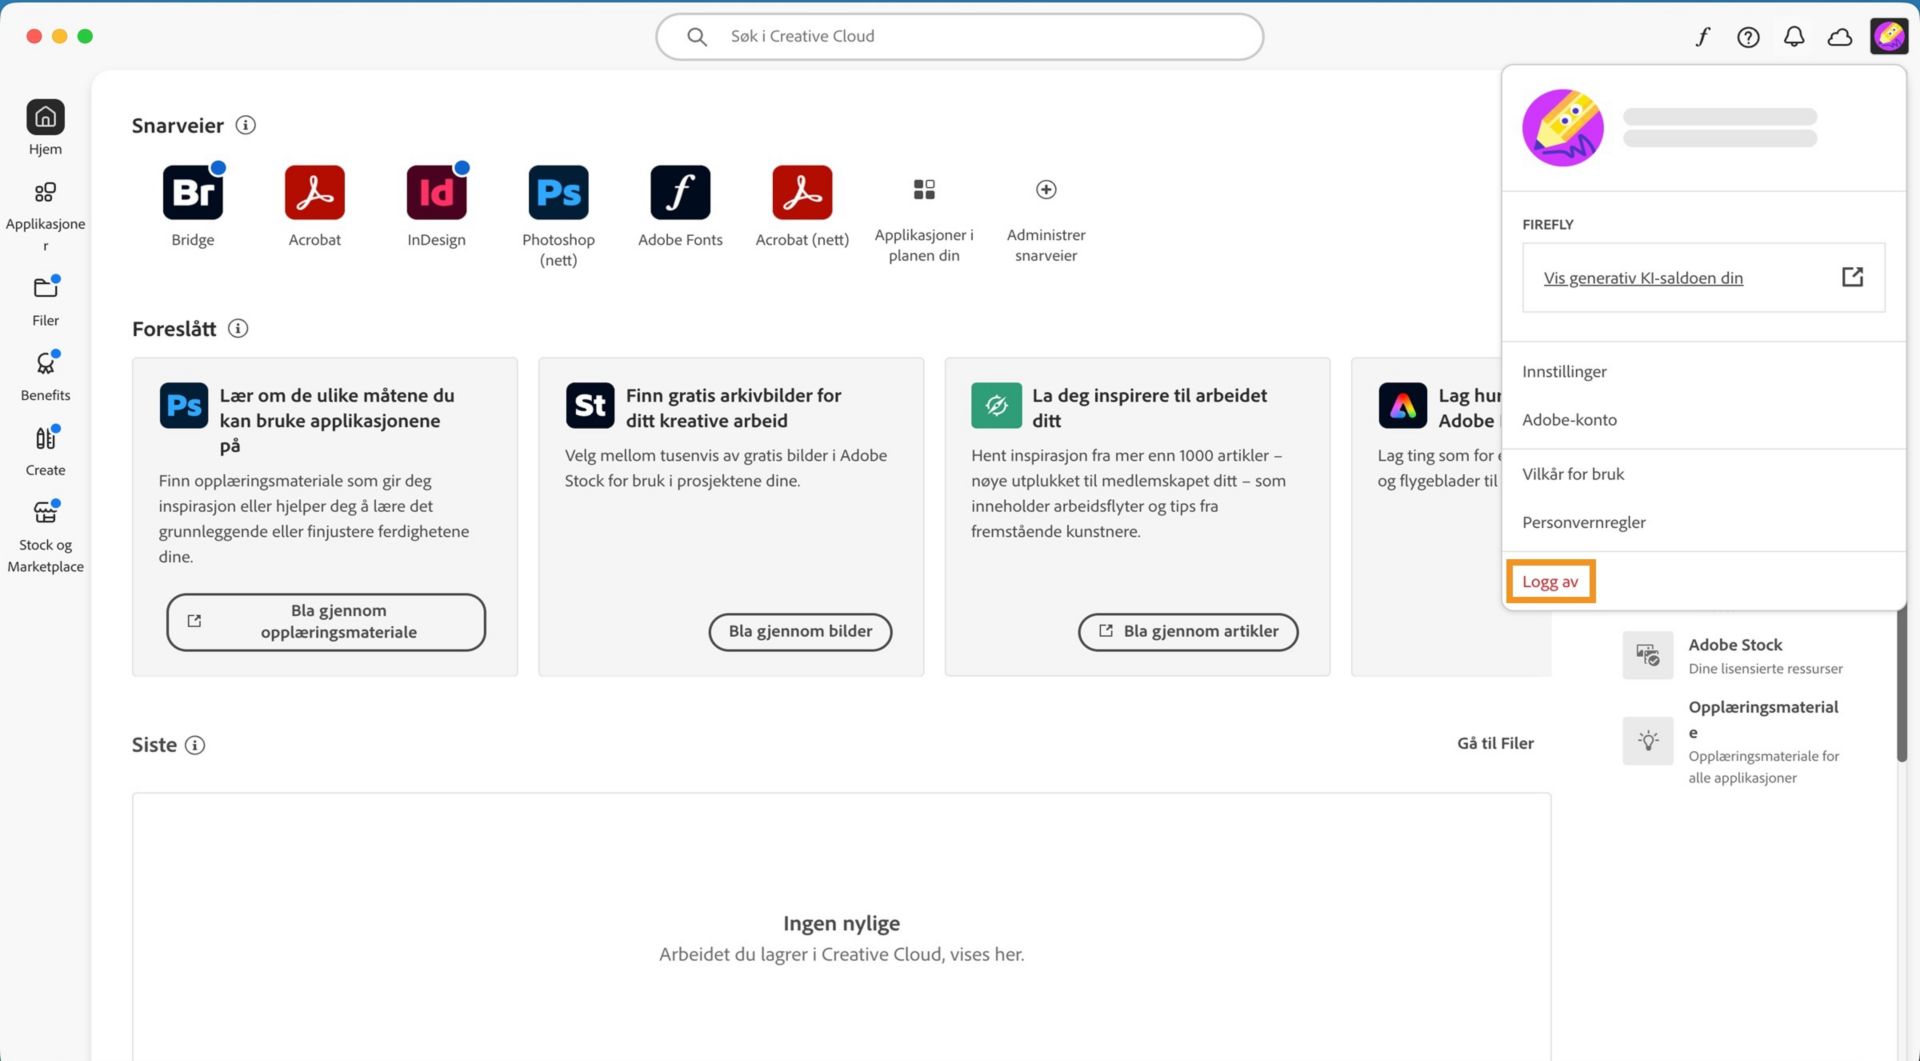Viewport: 1920px width, 1061px height.
Task: Open Applikasjoner i planen din
Action: tap(923, 189)
